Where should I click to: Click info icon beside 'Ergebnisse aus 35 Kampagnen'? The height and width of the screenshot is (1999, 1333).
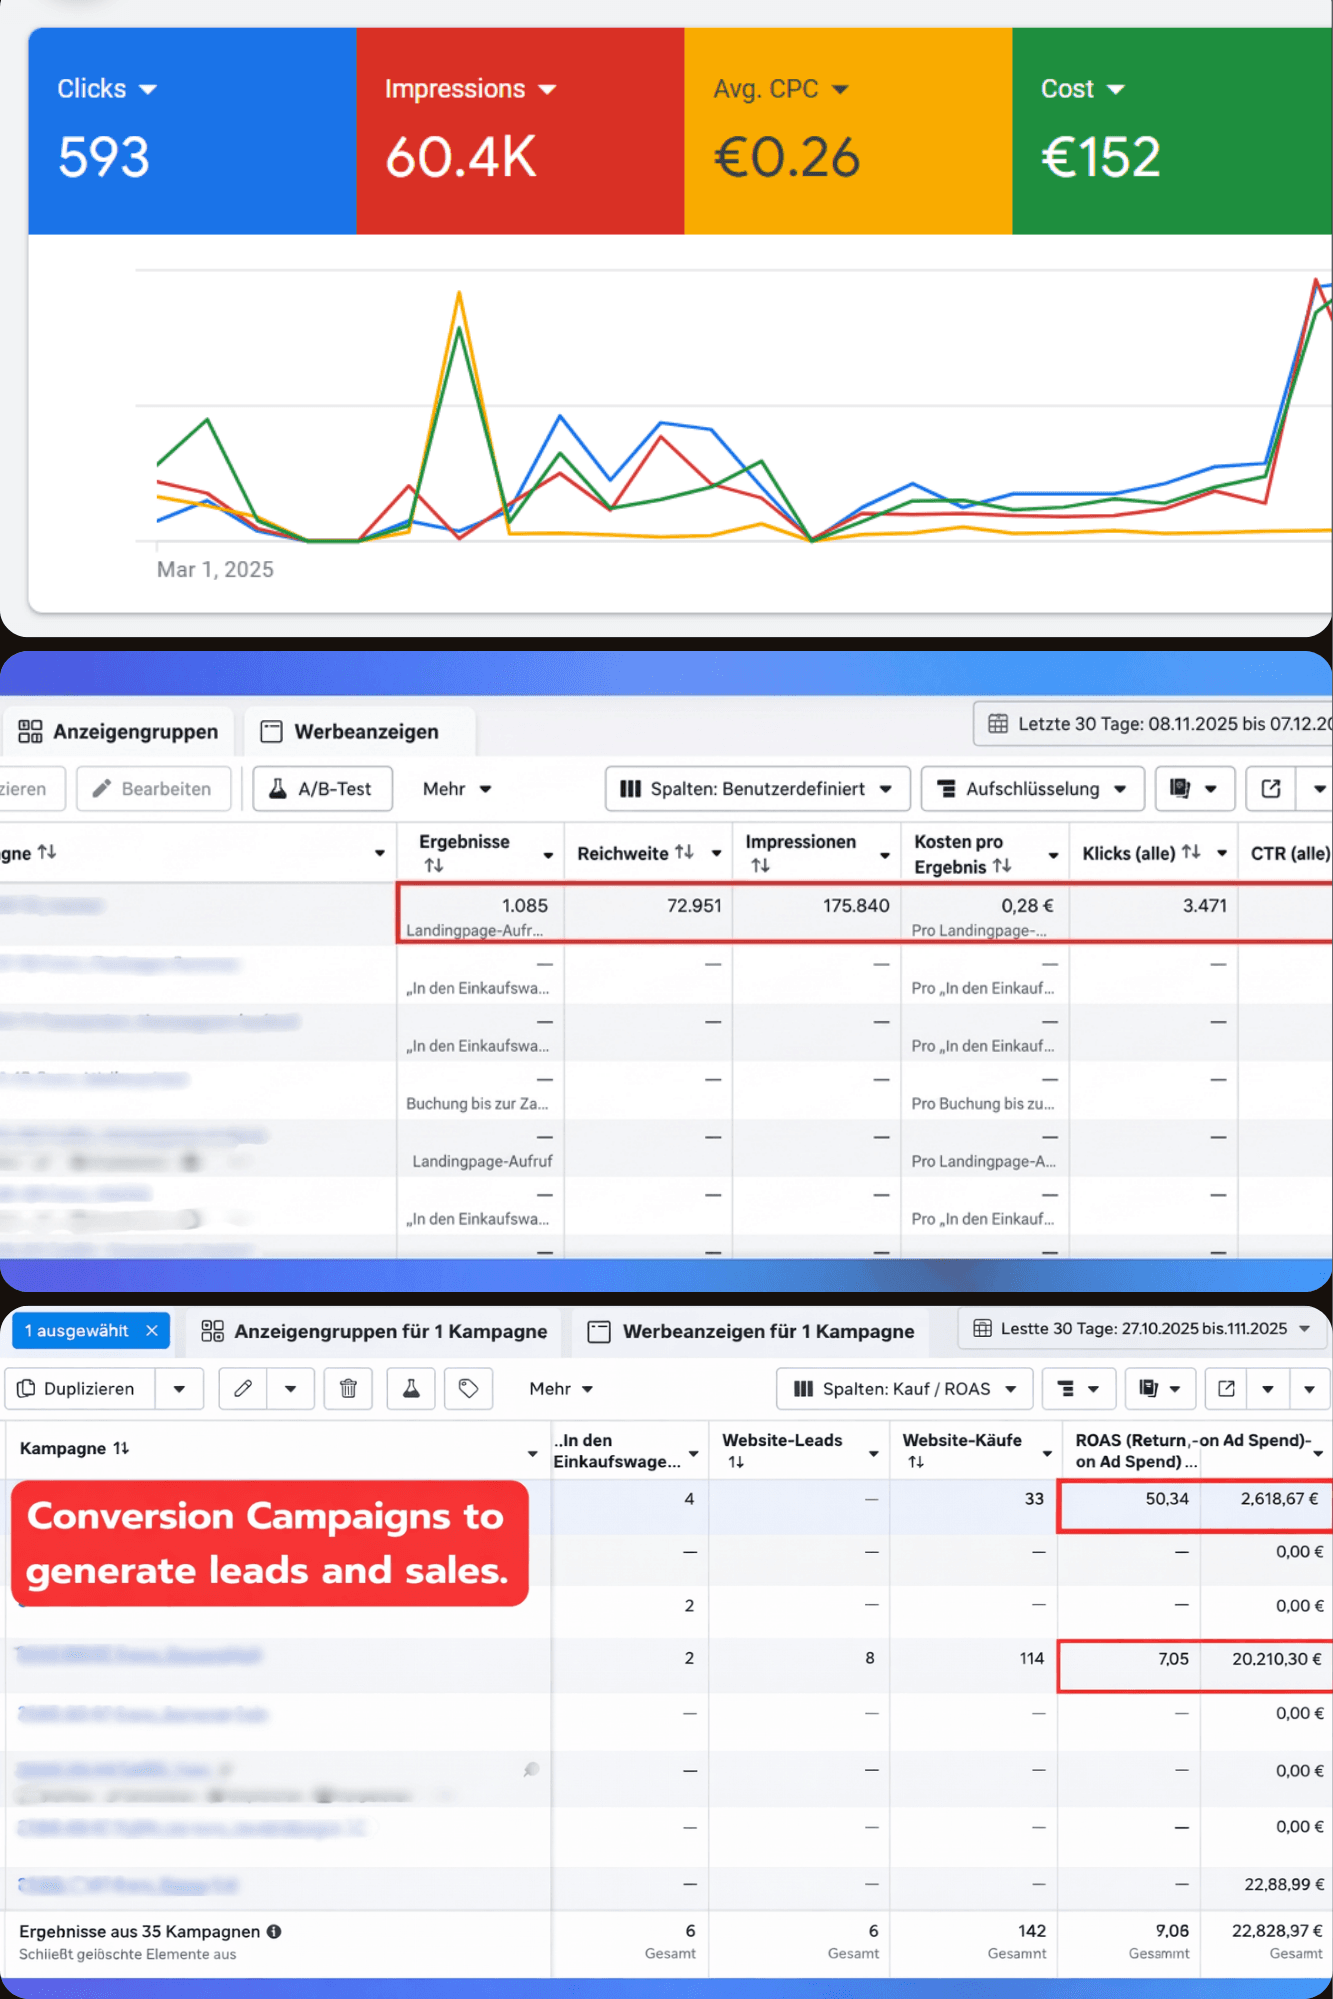point(274,1931)
